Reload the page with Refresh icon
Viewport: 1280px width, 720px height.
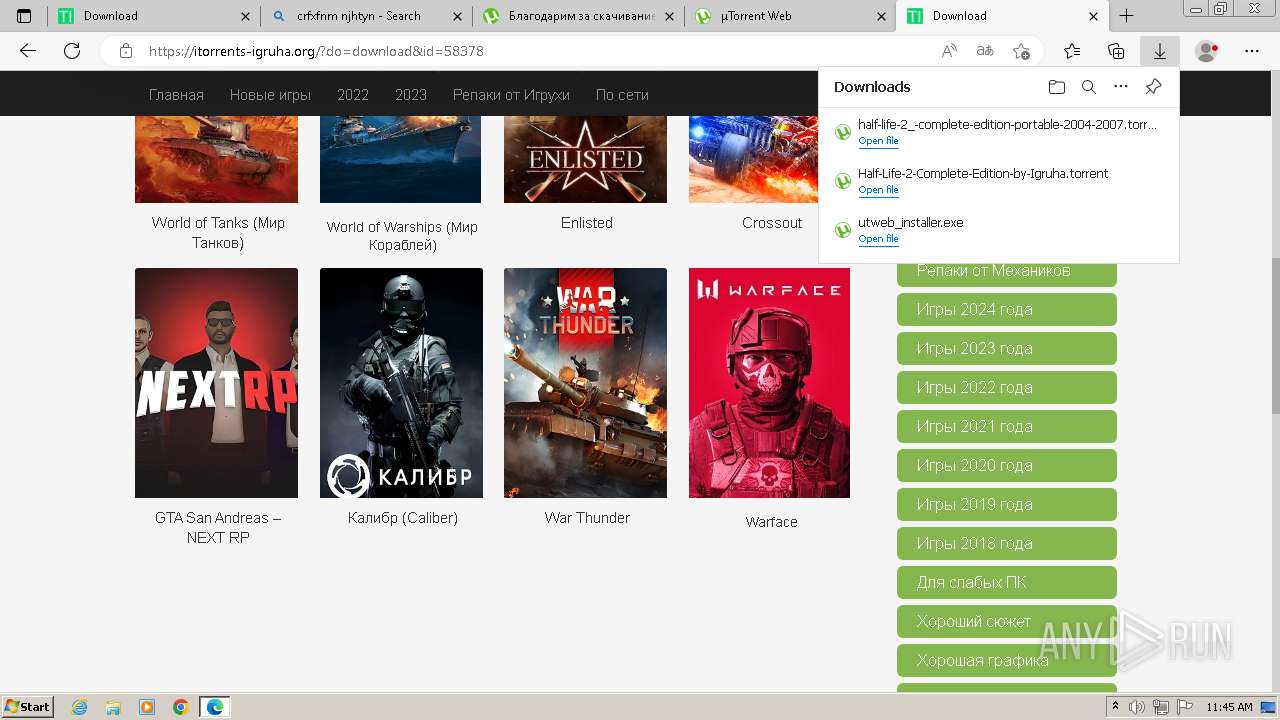[72, 51]
